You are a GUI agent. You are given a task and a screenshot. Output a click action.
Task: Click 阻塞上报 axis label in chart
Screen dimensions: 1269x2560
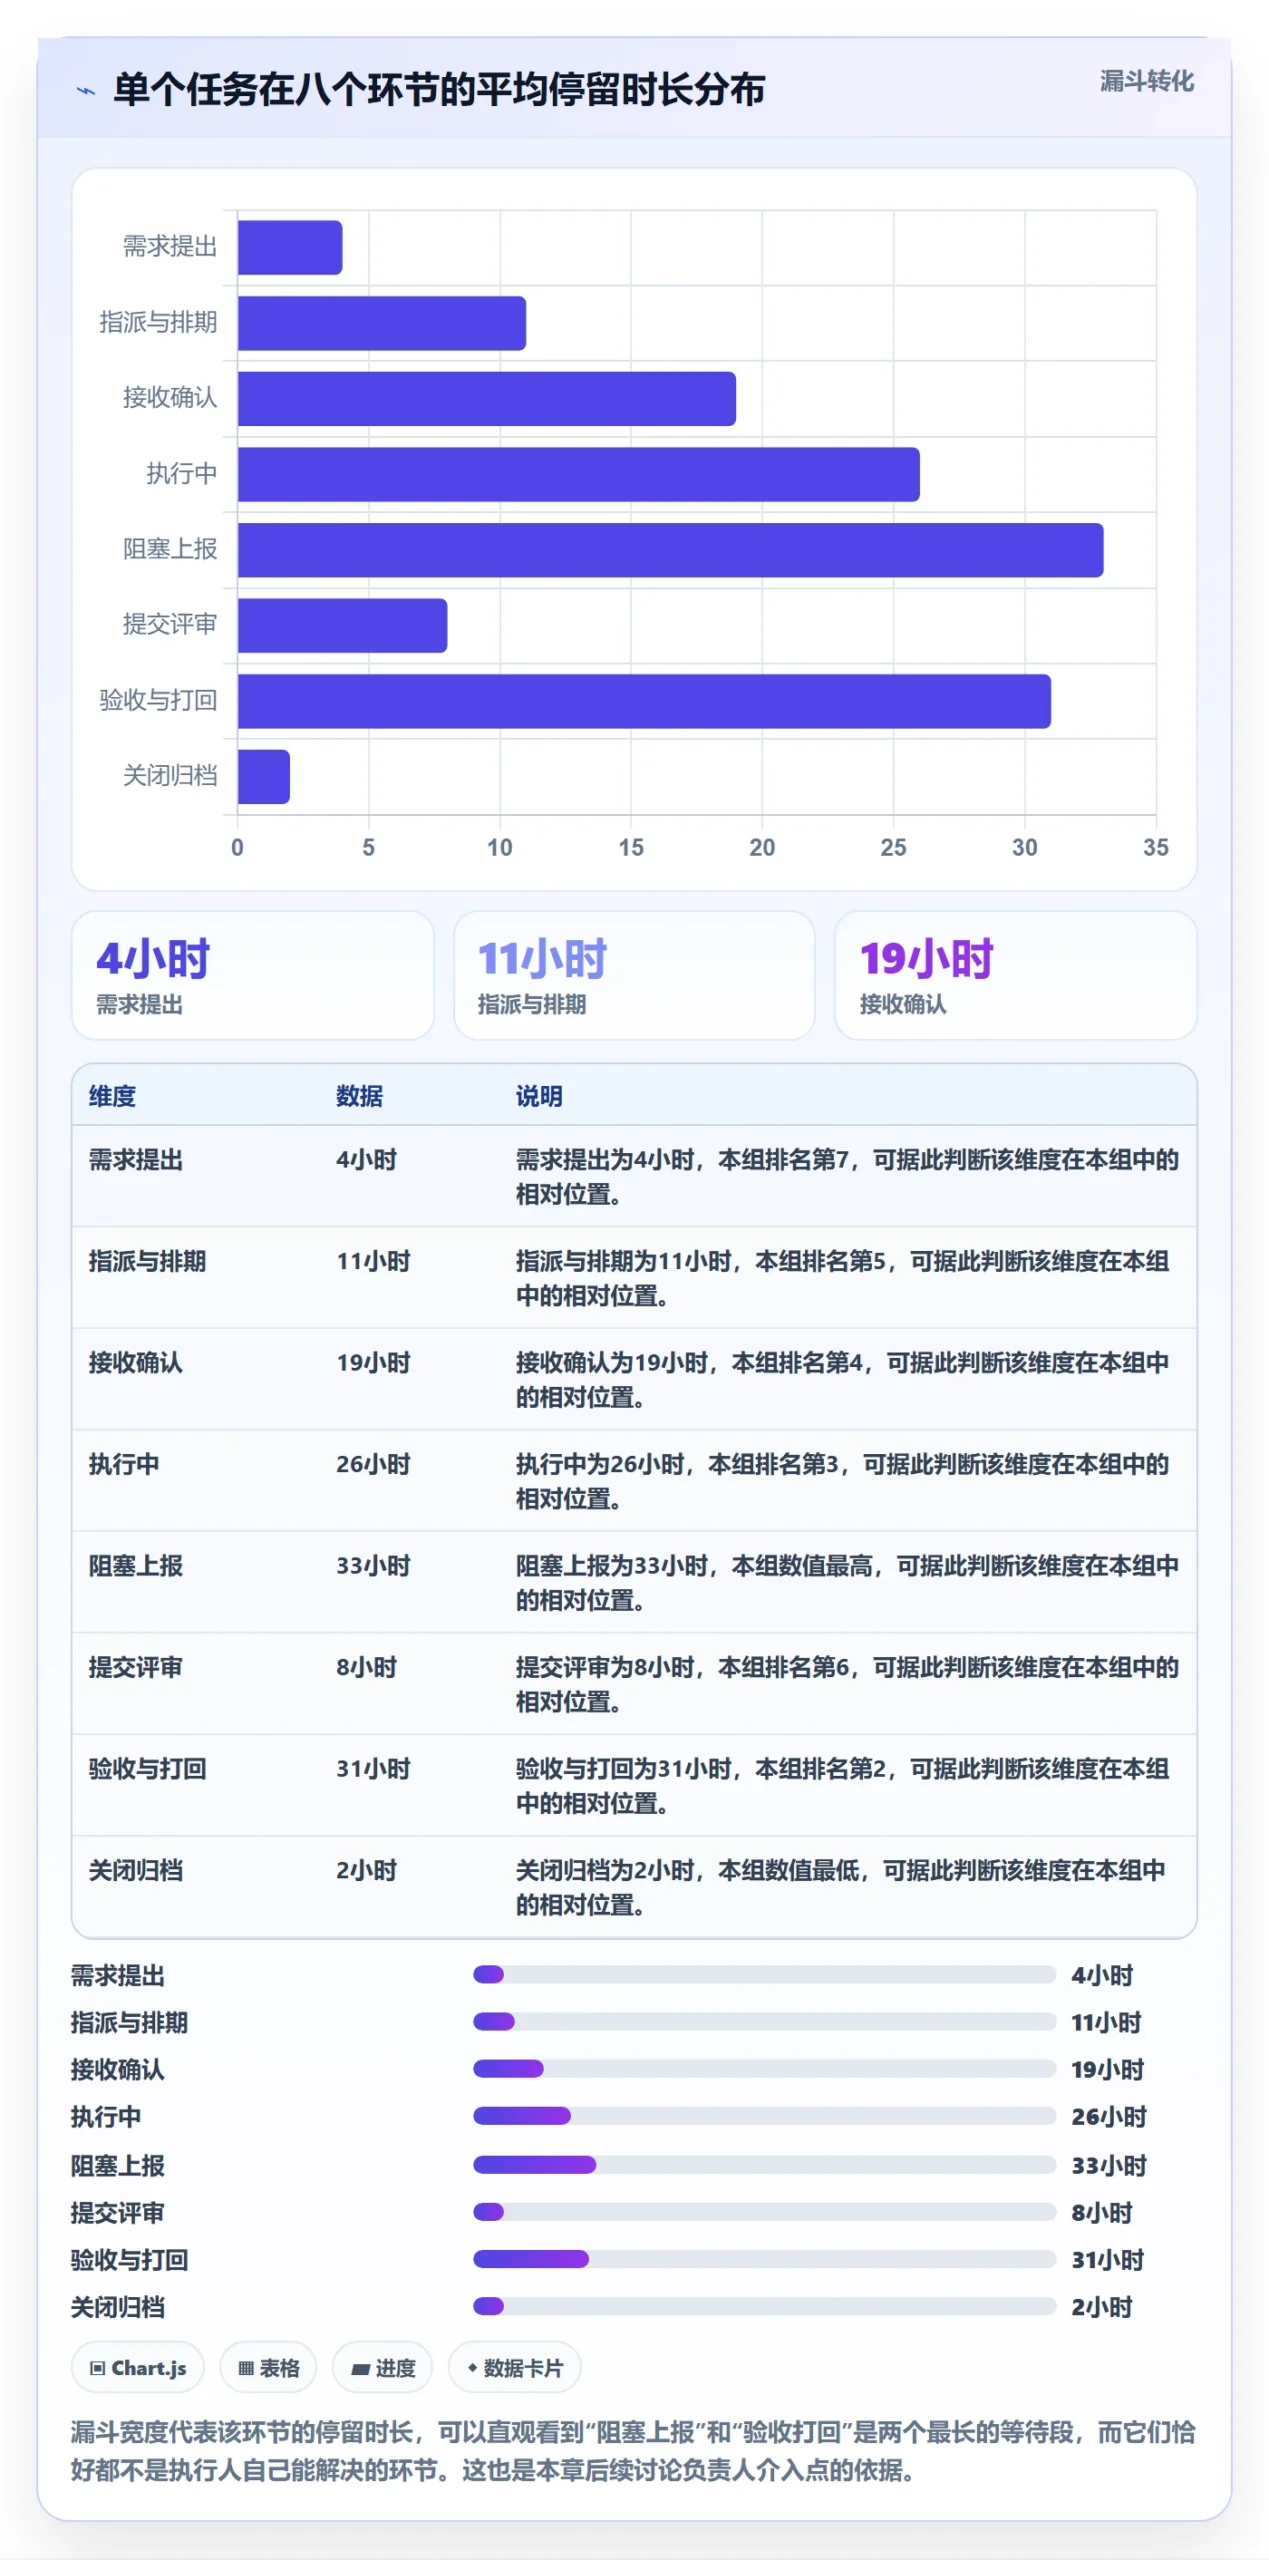[x=170, y=549]
